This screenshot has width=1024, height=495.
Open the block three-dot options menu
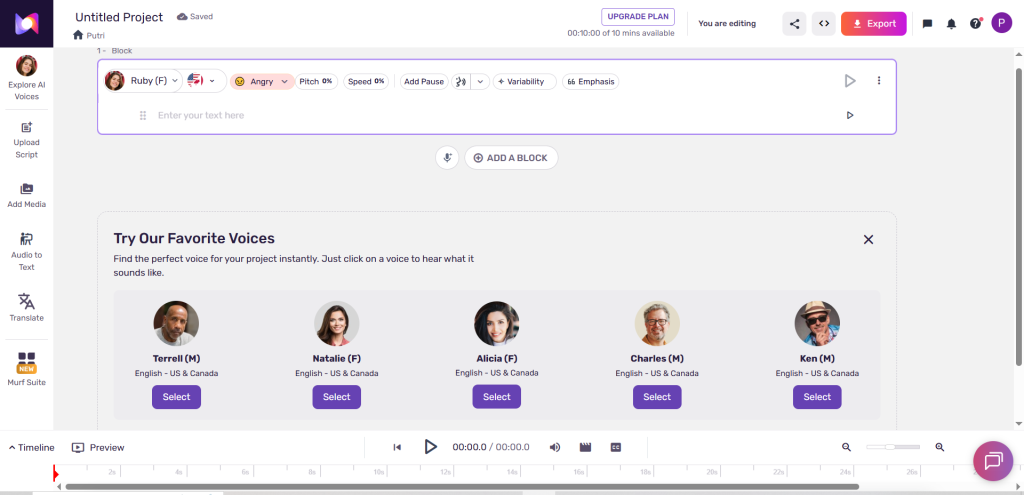coord(878,81)
